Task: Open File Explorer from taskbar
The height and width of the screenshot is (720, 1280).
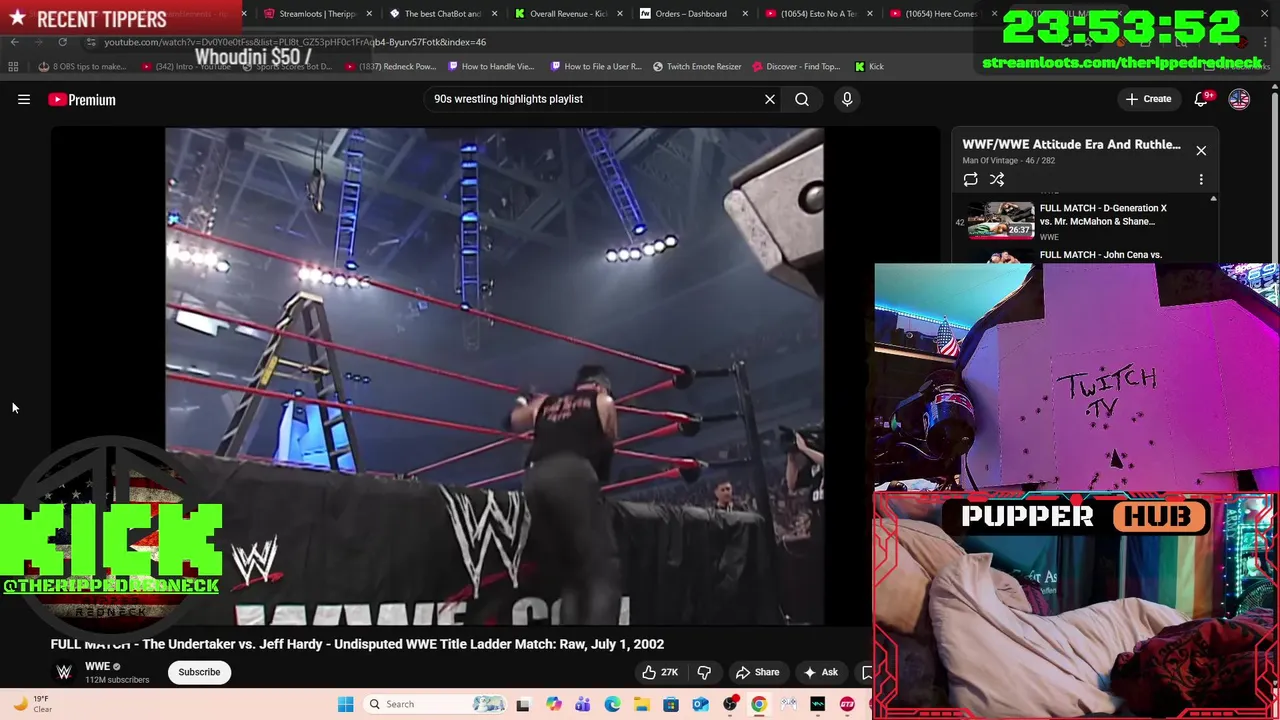Action: click(641, 704)
